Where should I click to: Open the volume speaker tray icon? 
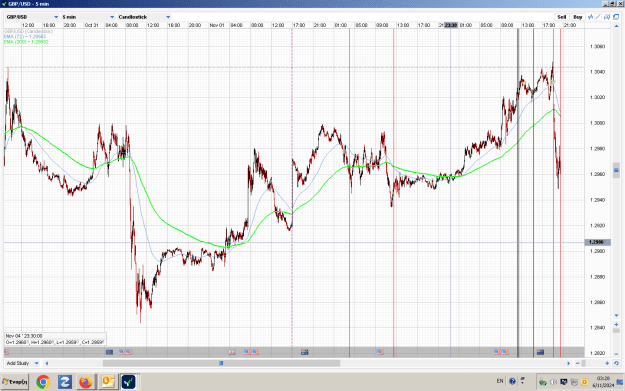click(553, 382)
